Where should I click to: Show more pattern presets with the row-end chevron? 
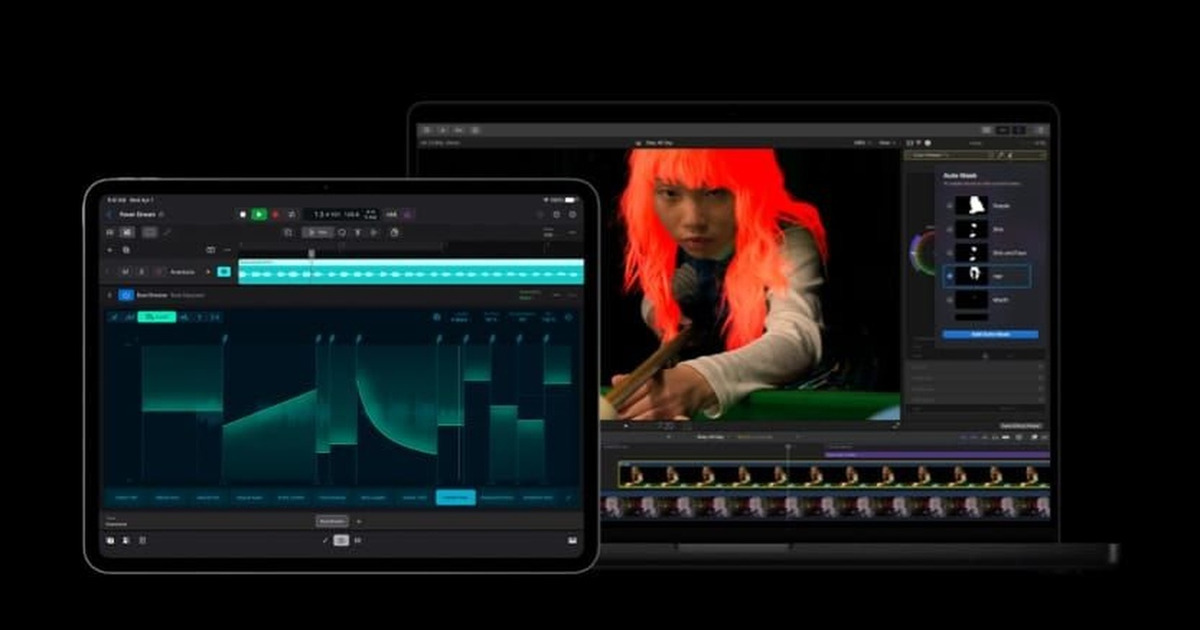click(569, 497)
